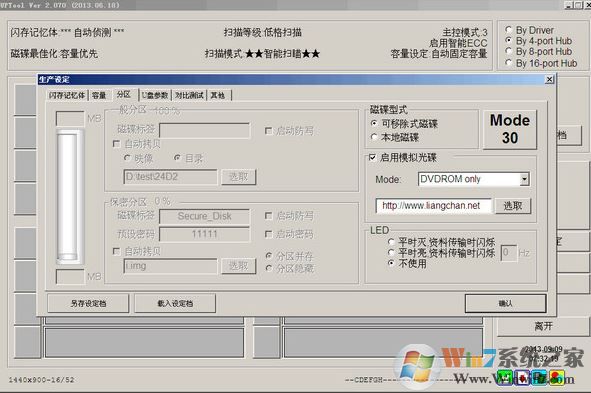Image resolution: width=591 pixels, height=393 pixels.
Task: Click the green icon in the bottom-right status area
Action: (x=505, y=378)
